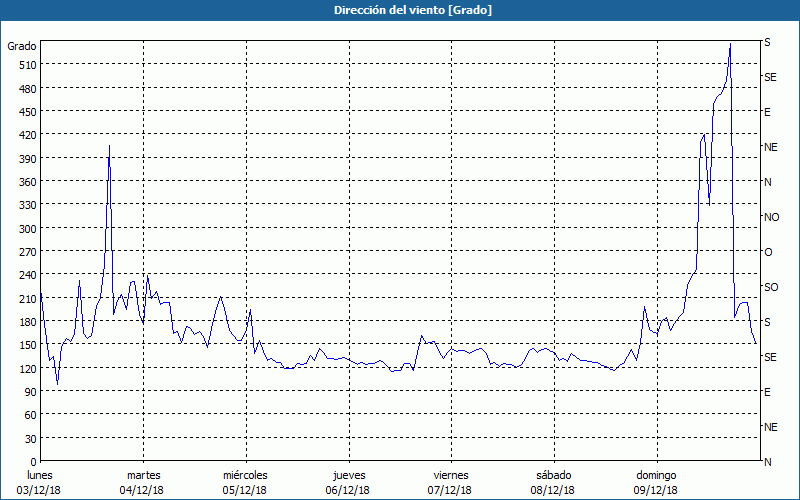The width and height of the screenshot is (800, 500).
Task: Click the 'Grado' axis unit label
Action: 22,46
